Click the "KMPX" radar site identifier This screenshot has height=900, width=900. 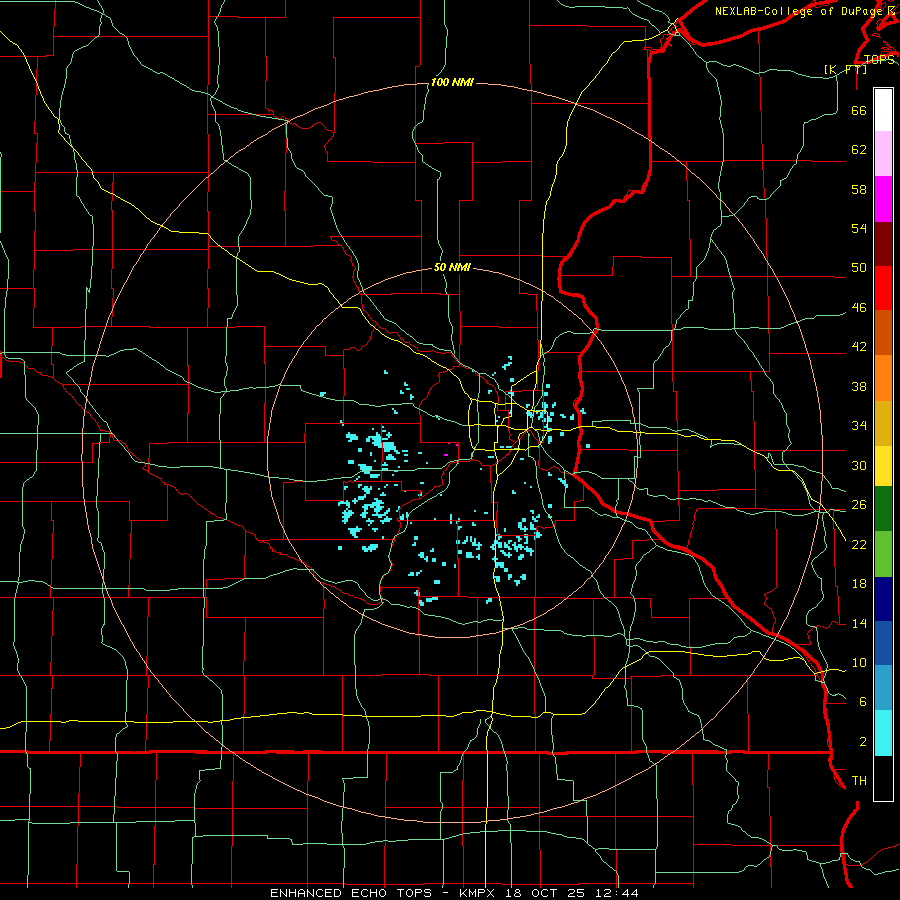[x=479, y=893]
